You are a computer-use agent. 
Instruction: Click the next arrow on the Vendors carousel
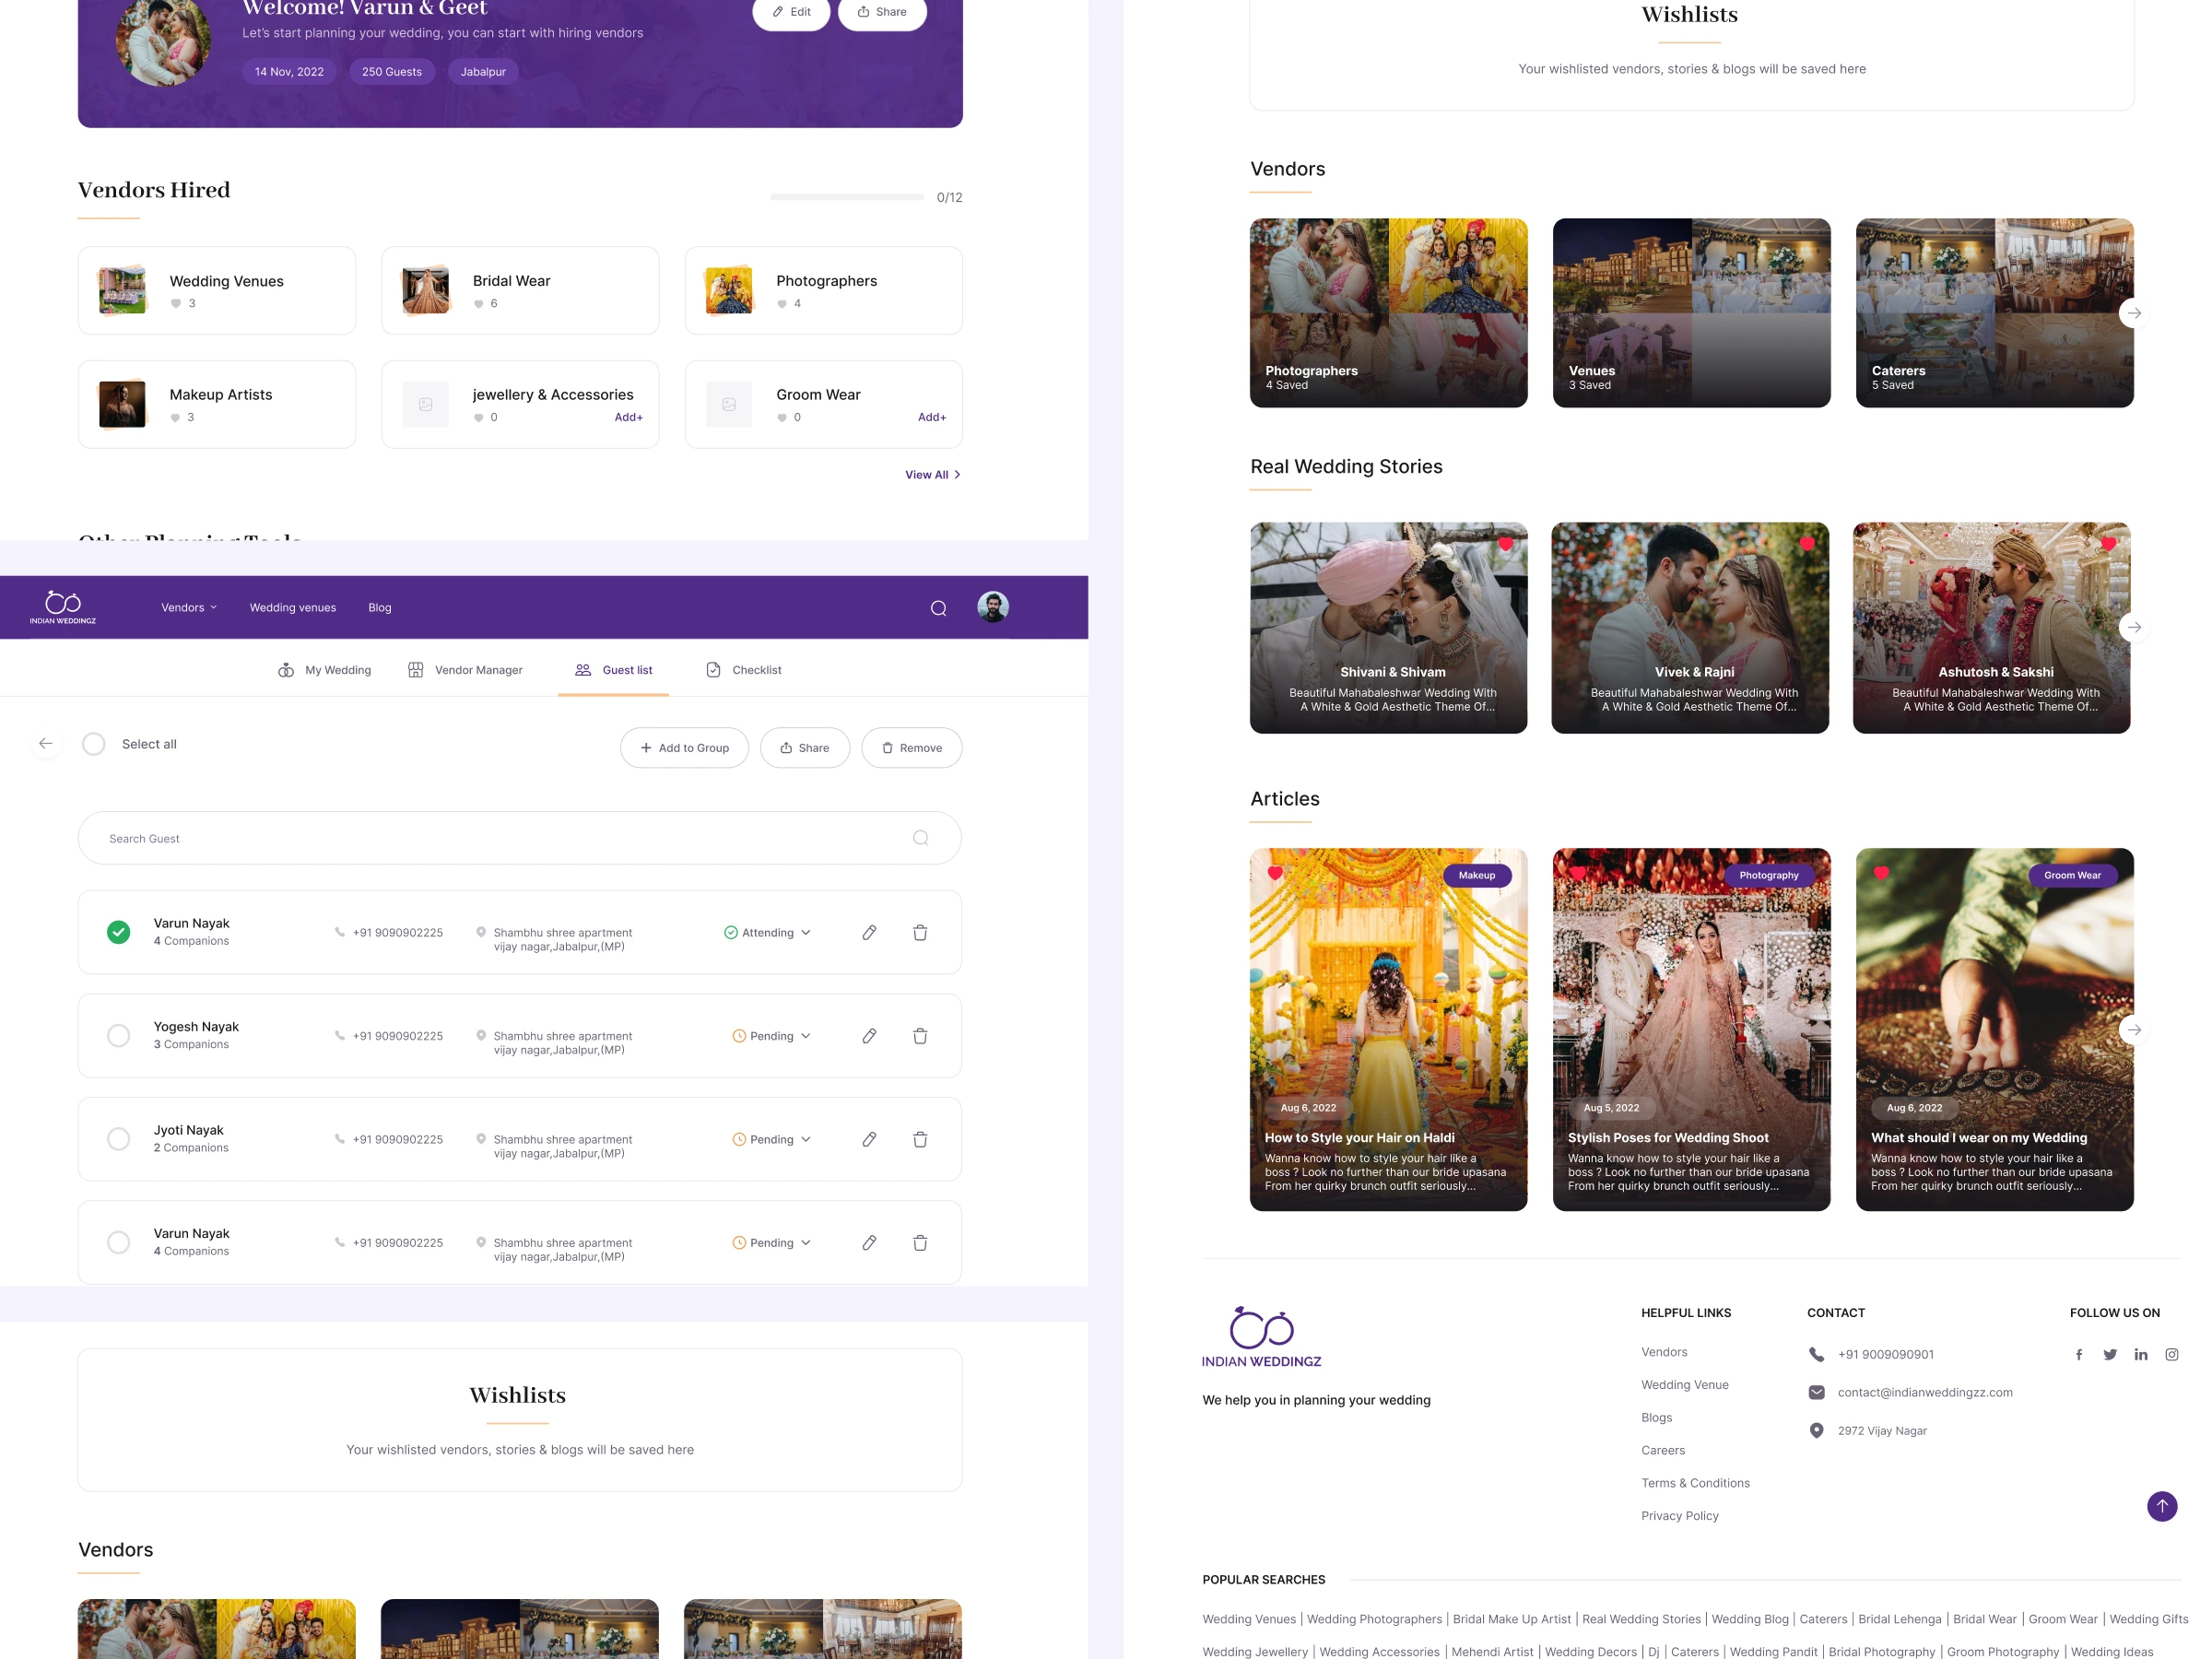click(2135, 313)
